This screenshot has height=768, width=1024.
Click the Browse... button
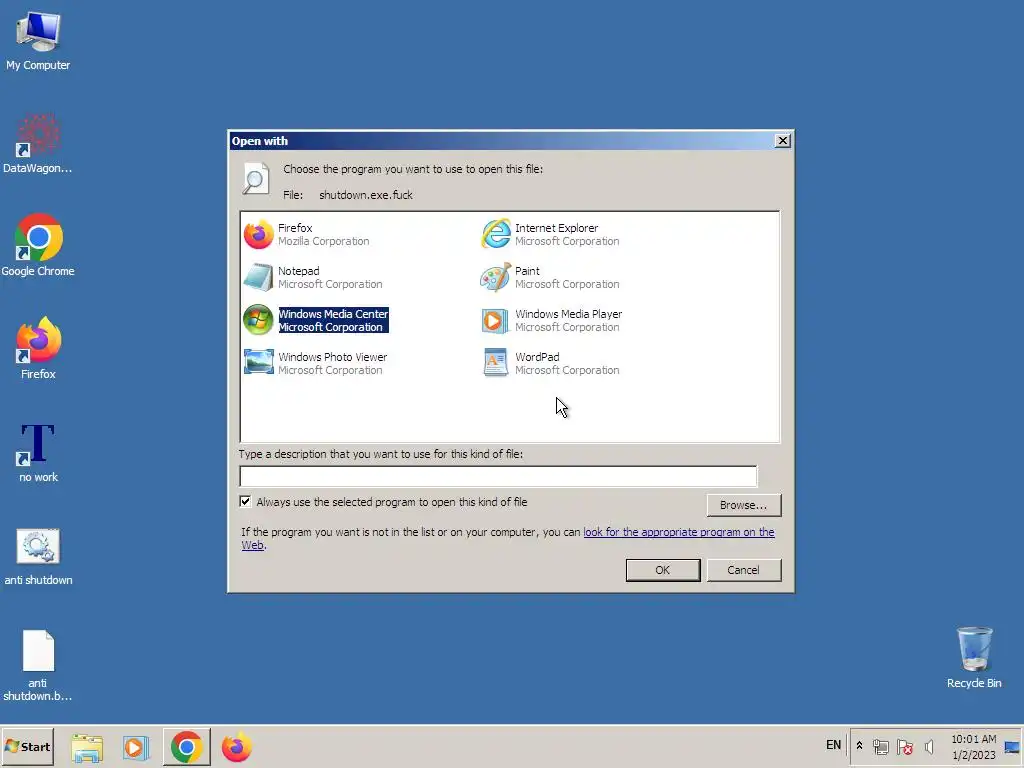pos(743,505)
